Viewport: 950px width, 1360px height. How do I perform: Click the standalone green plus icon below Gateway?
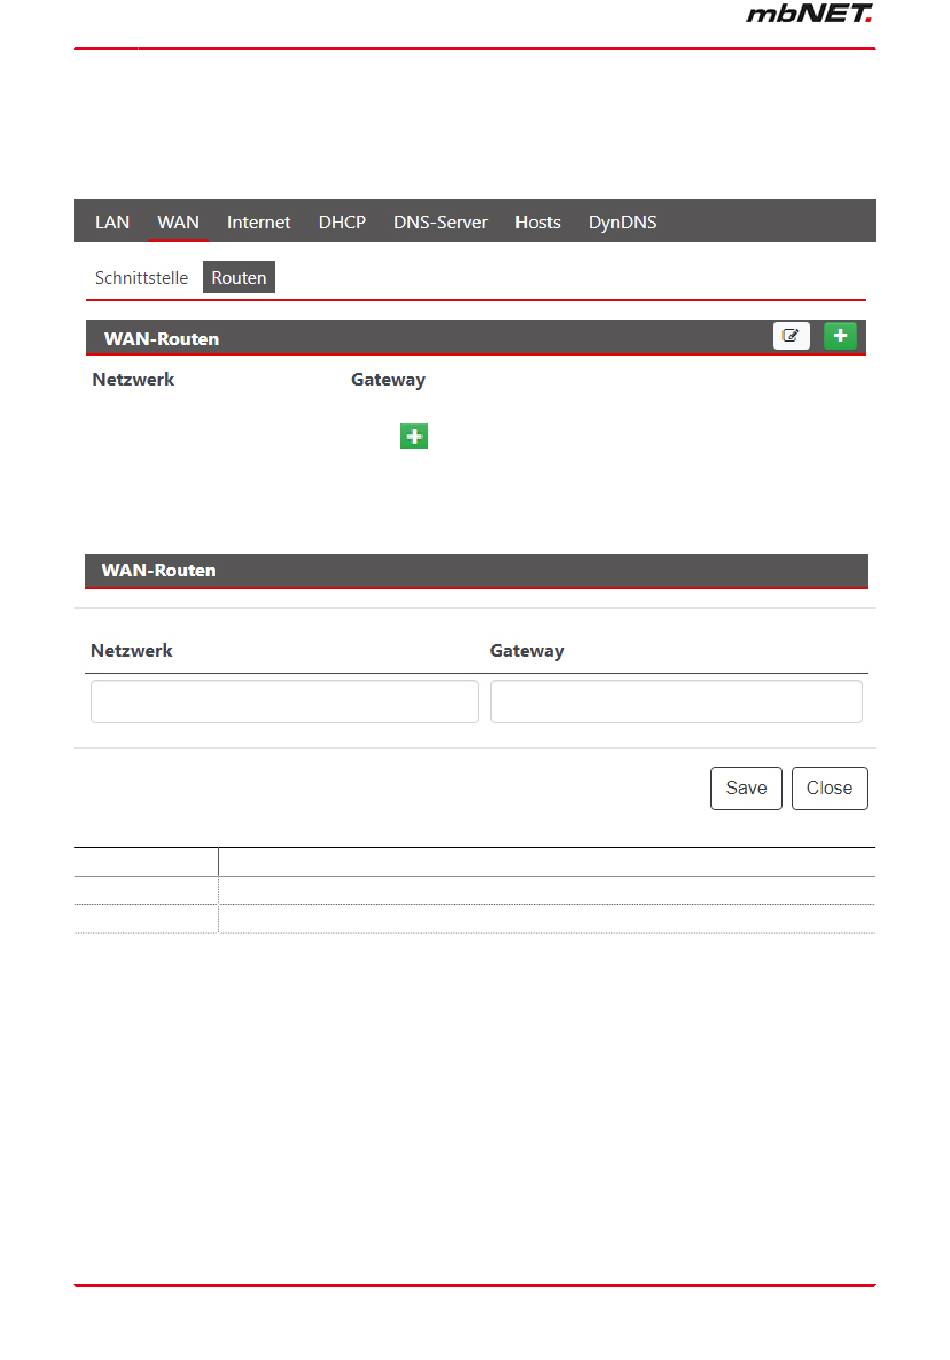tap(414, 436)
